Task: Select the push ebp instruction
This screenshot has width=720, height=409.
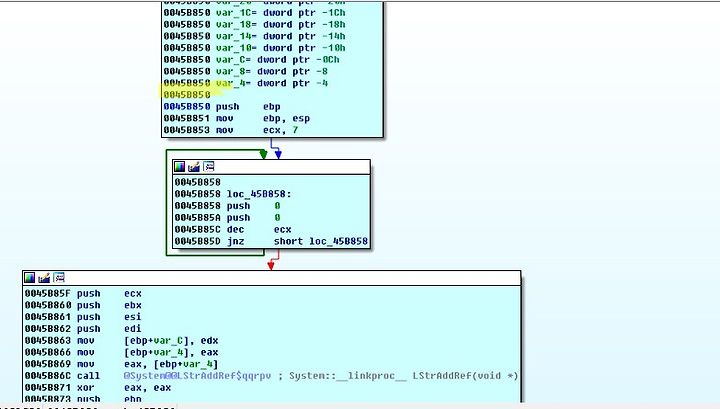Action: (x=222, y=107)
